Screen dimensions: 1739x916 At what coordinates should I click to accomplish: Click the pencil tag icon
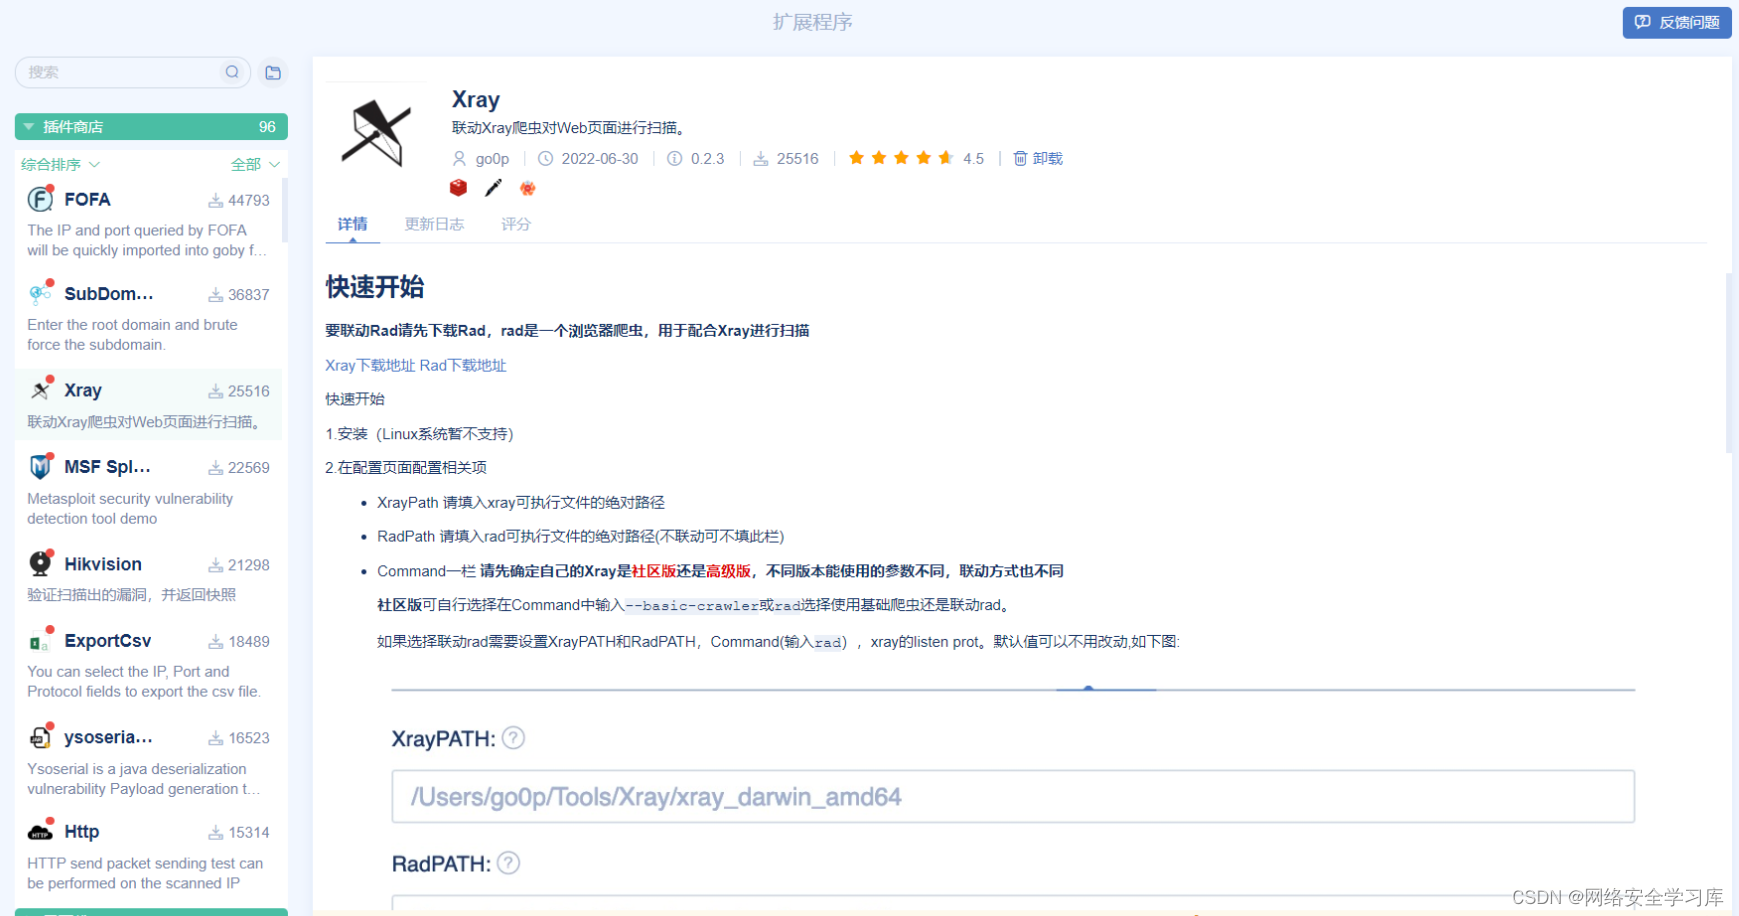493,188
